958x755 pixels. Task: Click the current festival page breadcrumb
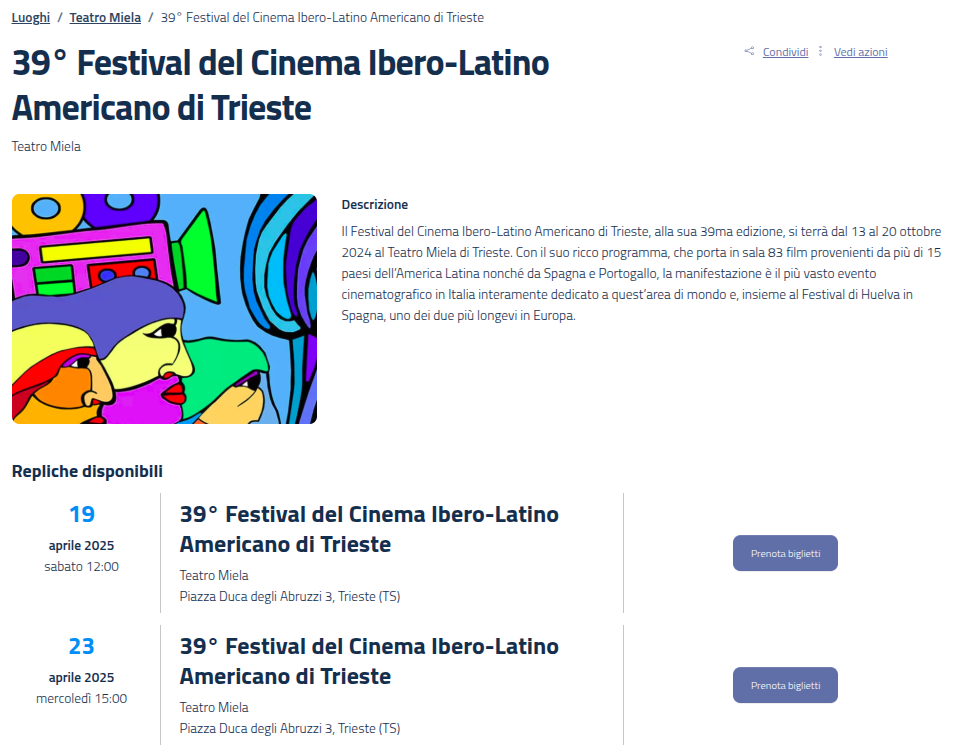[x=322, y=18]
